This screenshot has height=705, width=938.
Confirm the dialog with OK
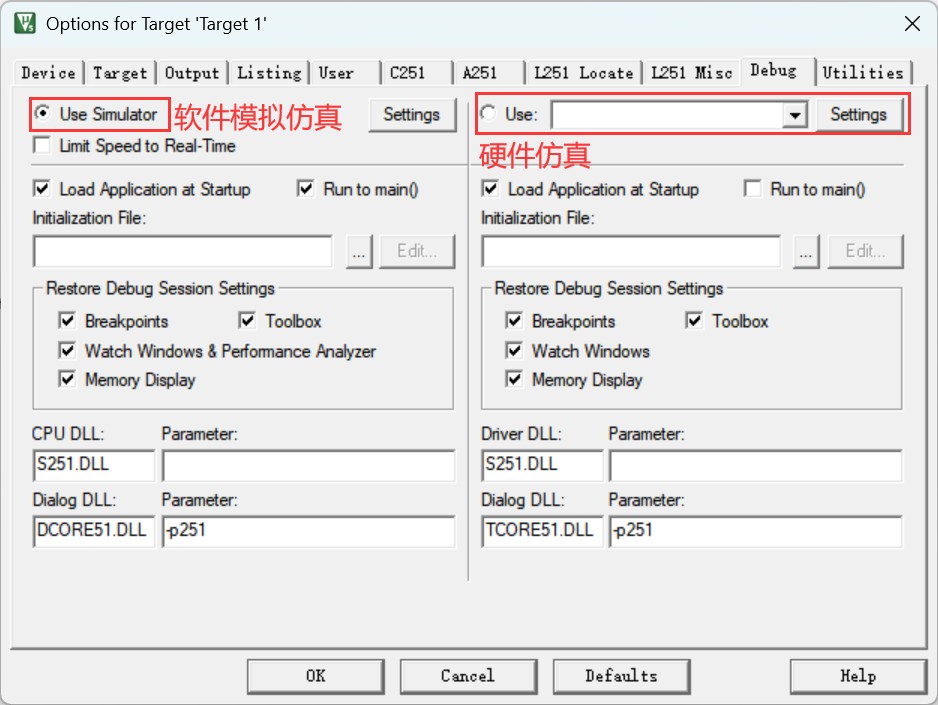[x=316, y=676]
